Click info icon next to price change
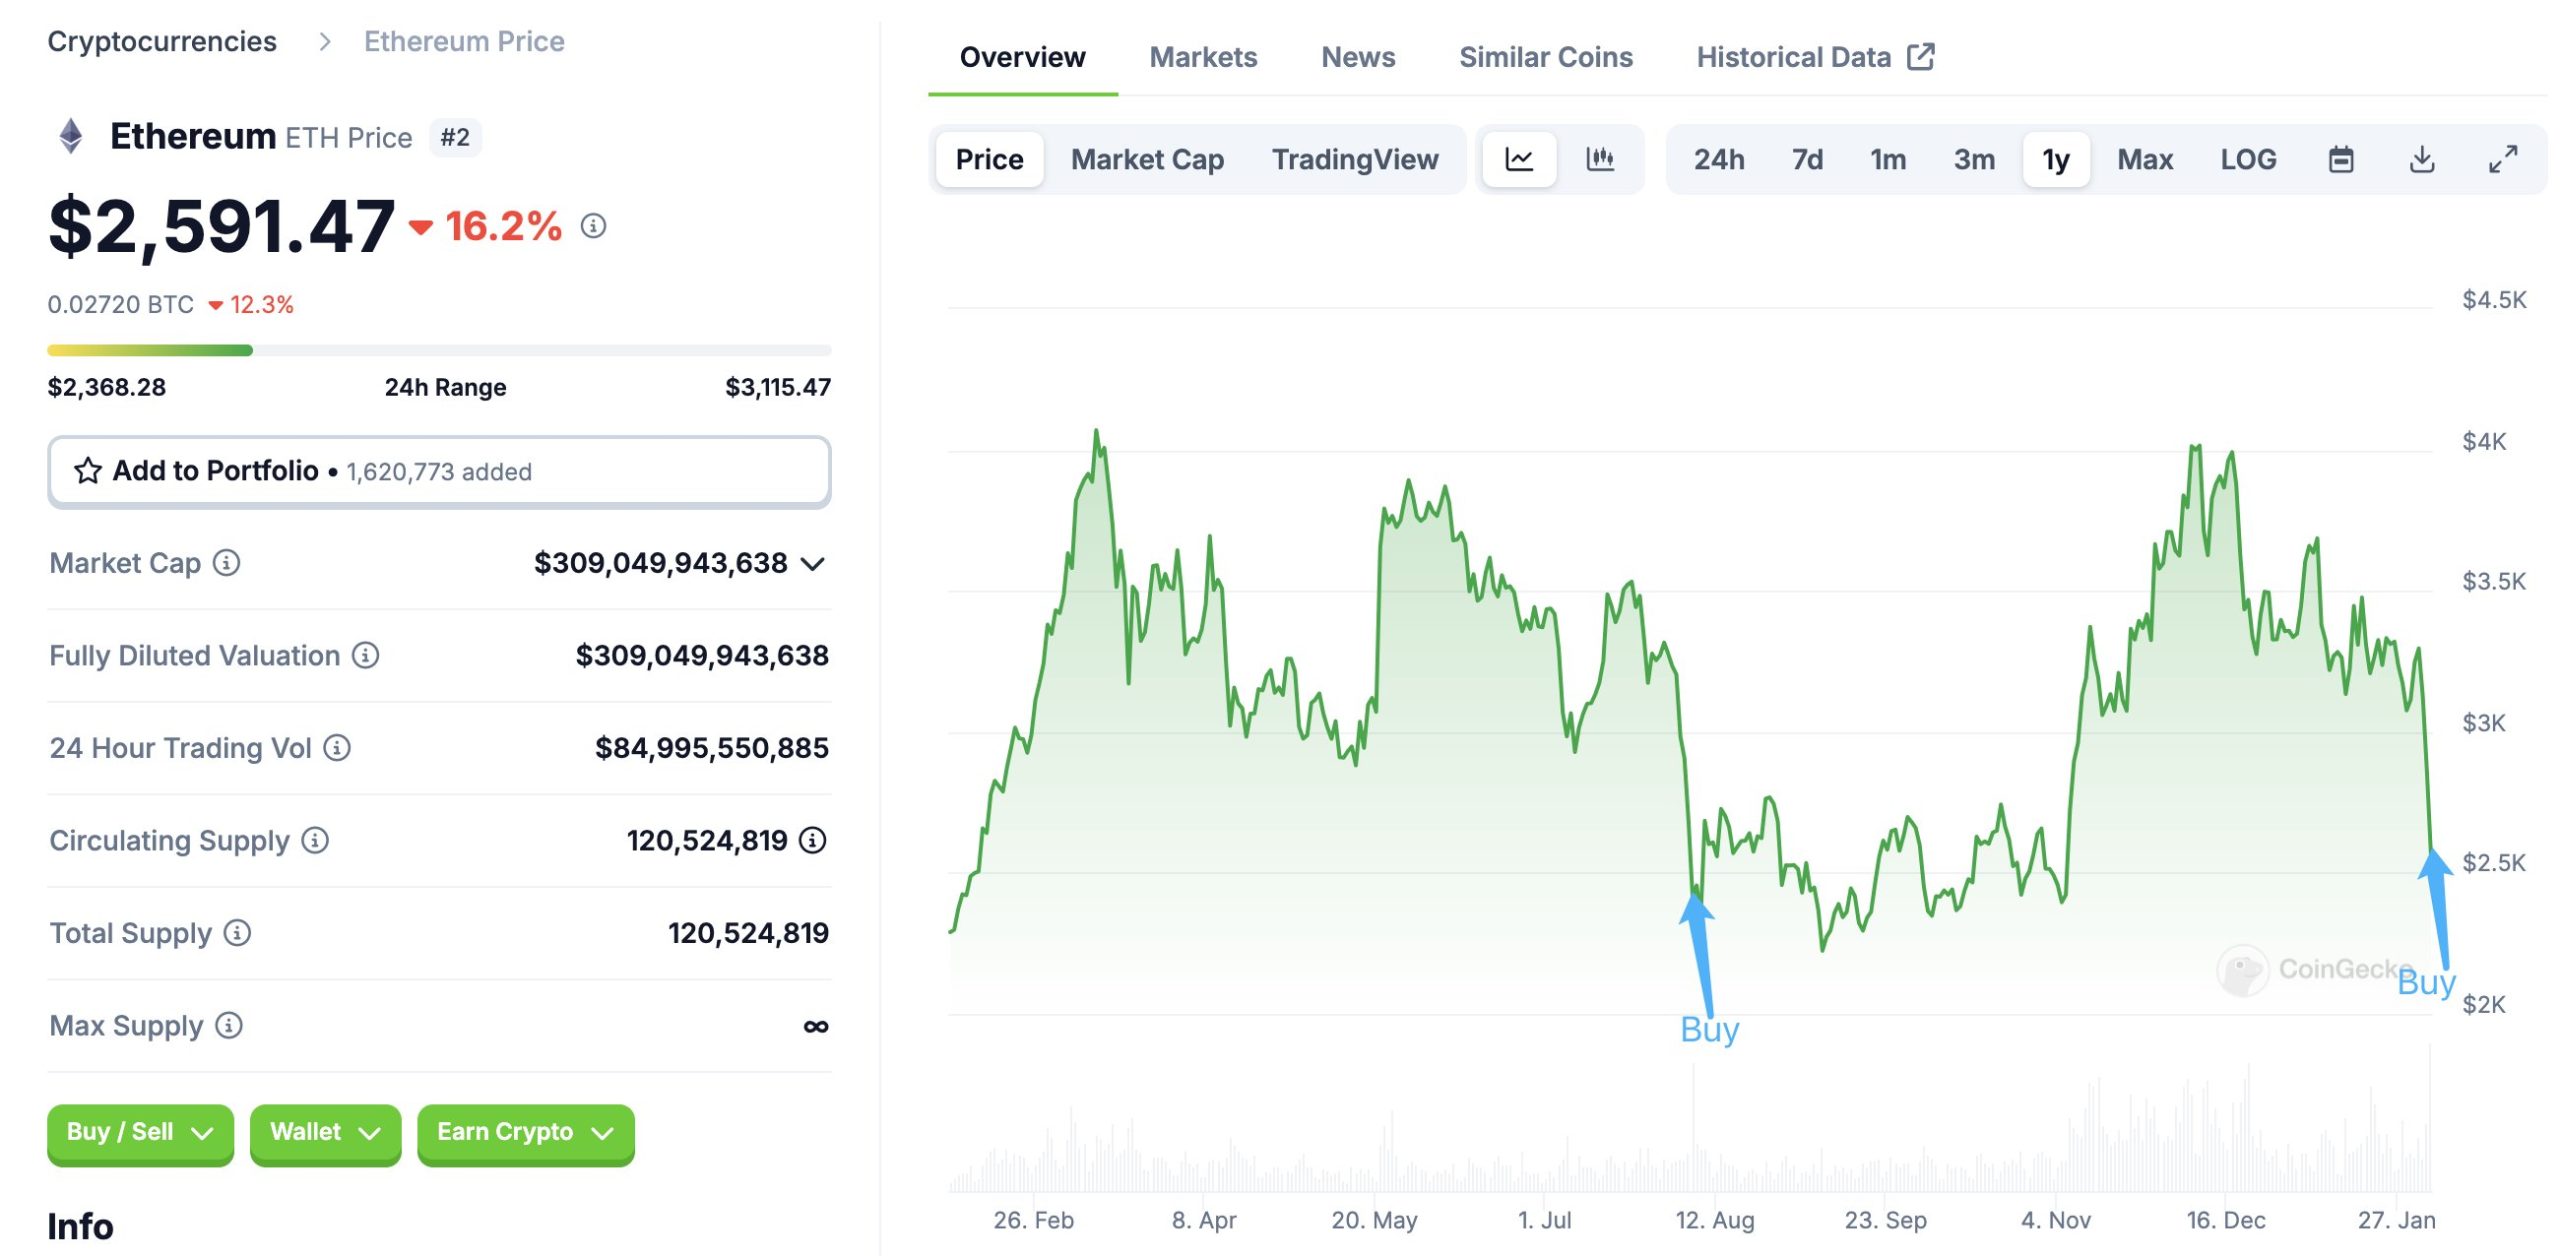This screenshot has width=2560, height=1256. [593, 226]
